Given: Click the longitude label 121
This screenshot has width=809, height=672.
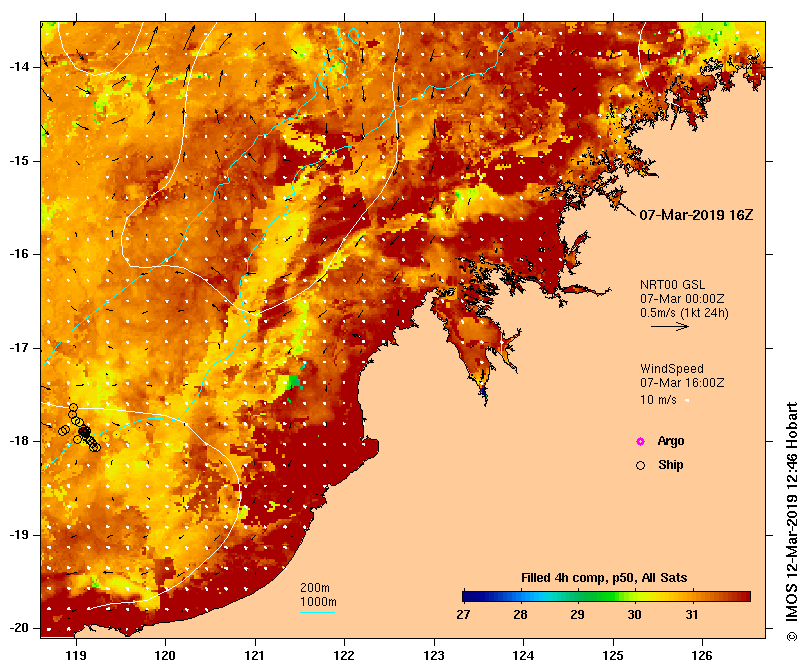Looking at the screenshot, I should point(255,655).
